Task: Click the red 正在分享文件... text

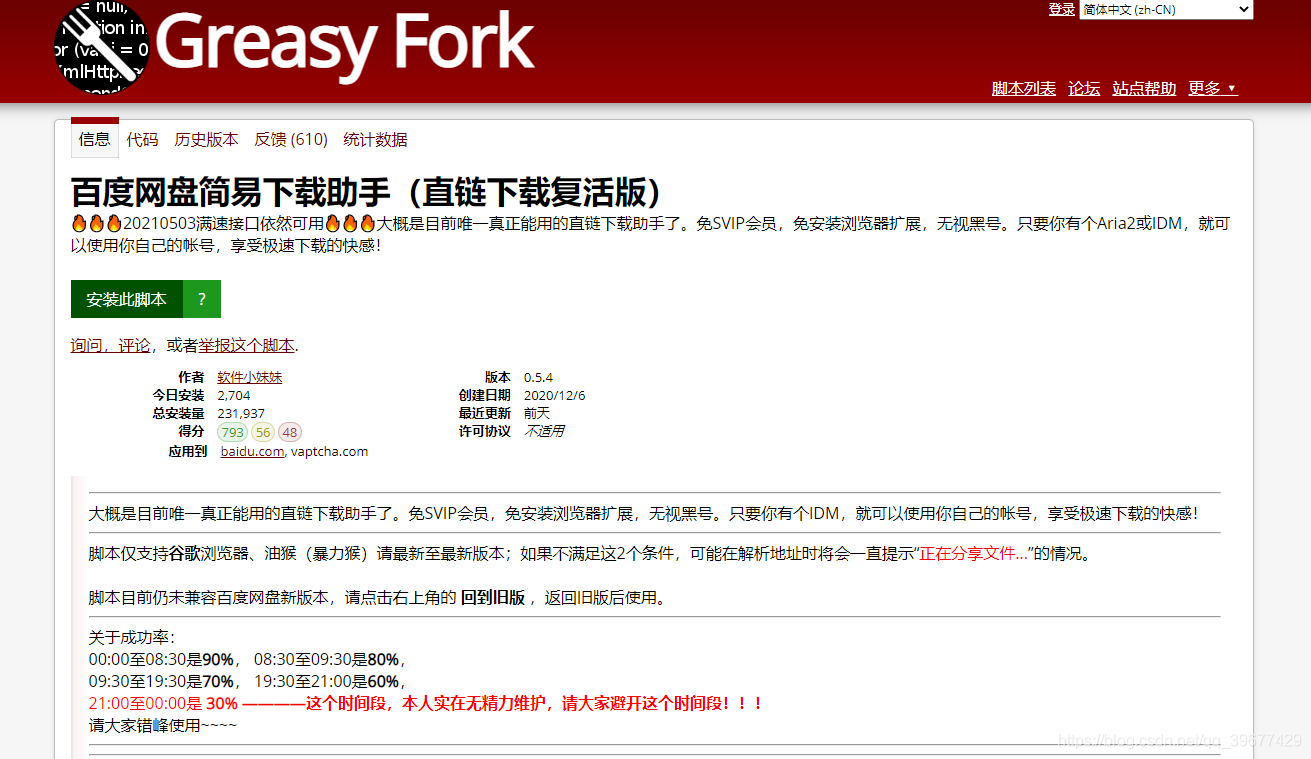Action: 975,553
